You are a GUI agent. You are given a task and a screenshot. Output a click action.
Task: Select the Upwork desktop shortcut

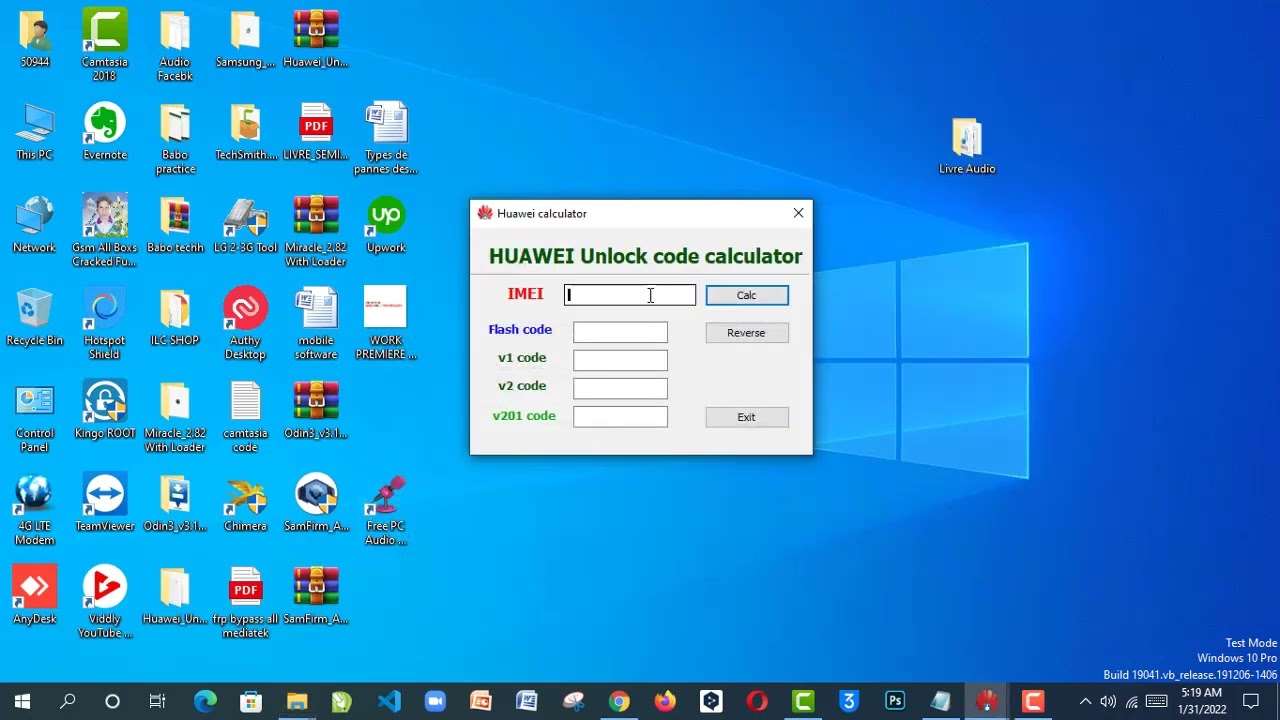pos(386,225)
